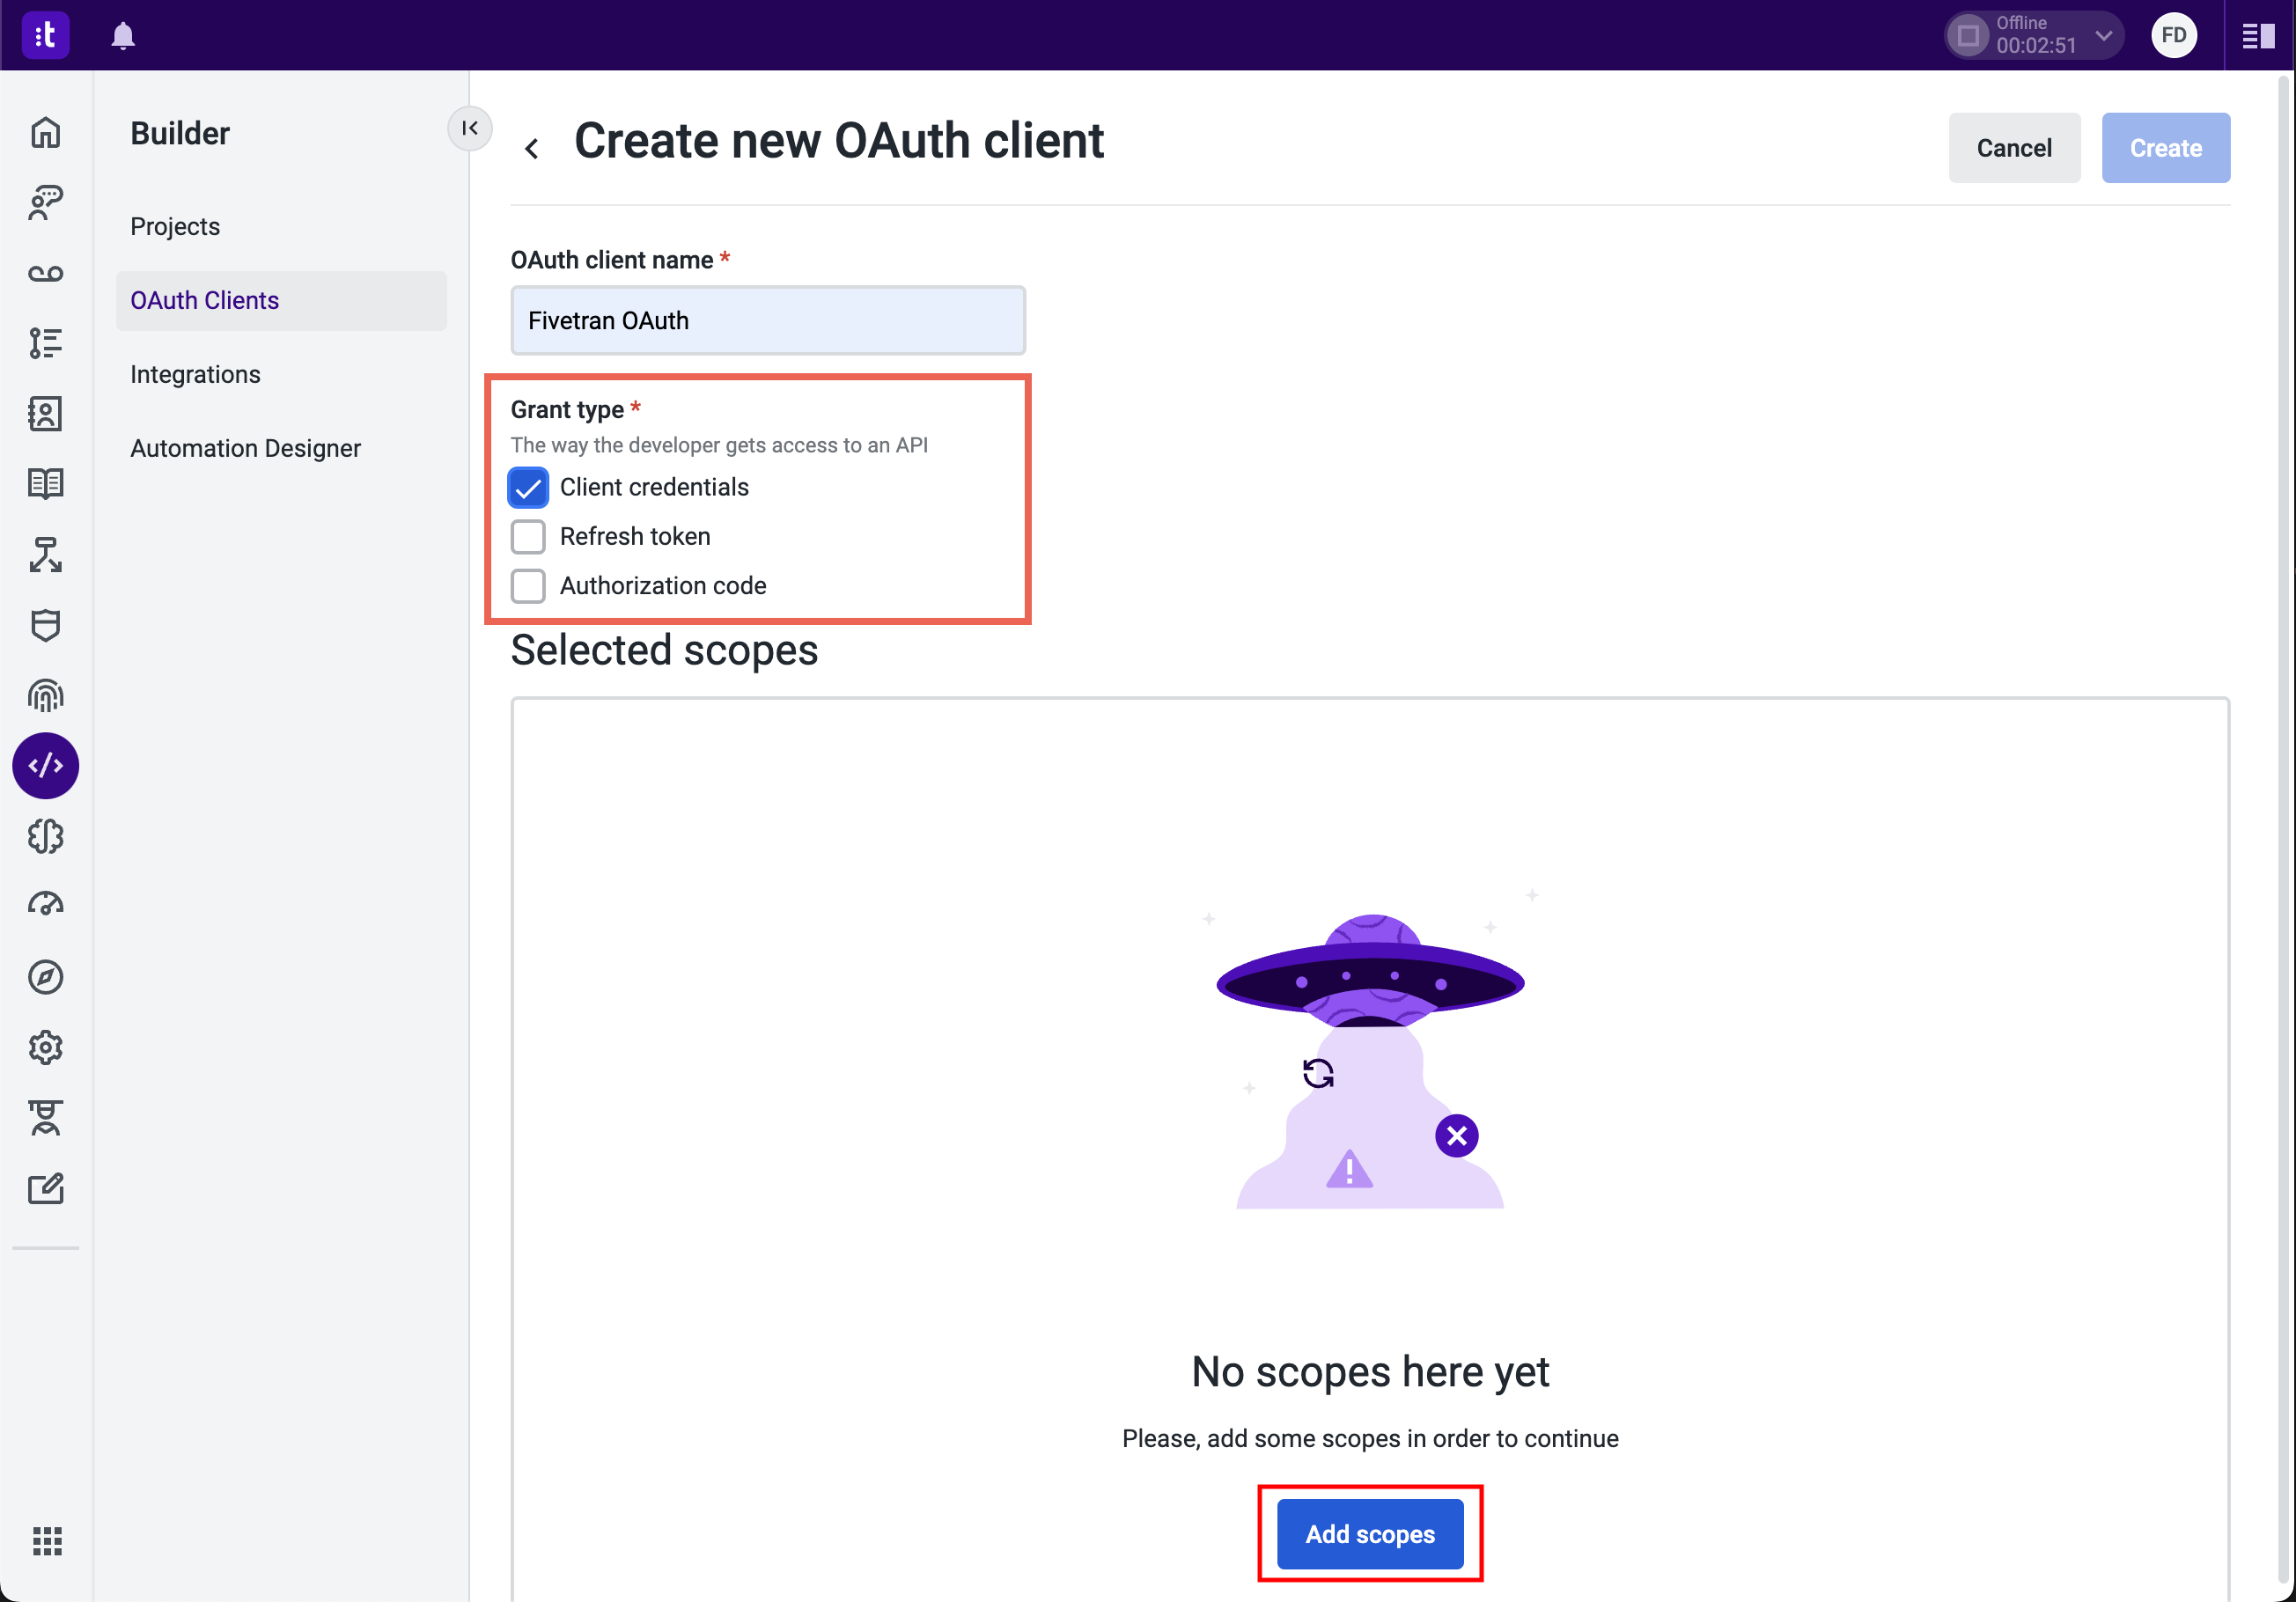This screenshot has height=1602, width=2296.
Task: Select Integrations menu item
Action: [195, 373]
